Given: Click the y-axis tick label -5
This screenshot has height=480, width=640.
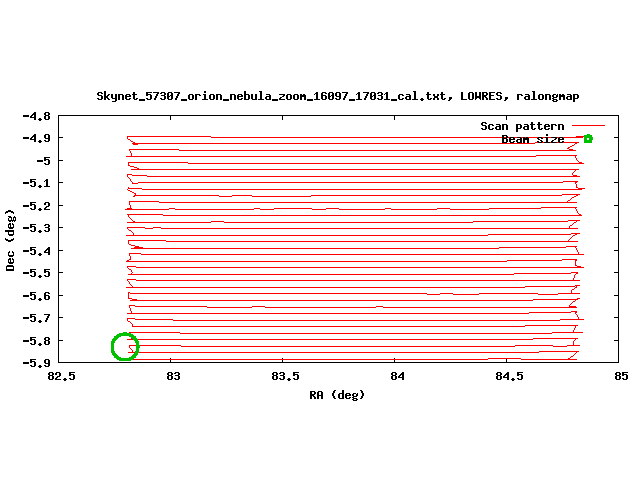Looking at the screenshot, I should [x=43, y=161].
